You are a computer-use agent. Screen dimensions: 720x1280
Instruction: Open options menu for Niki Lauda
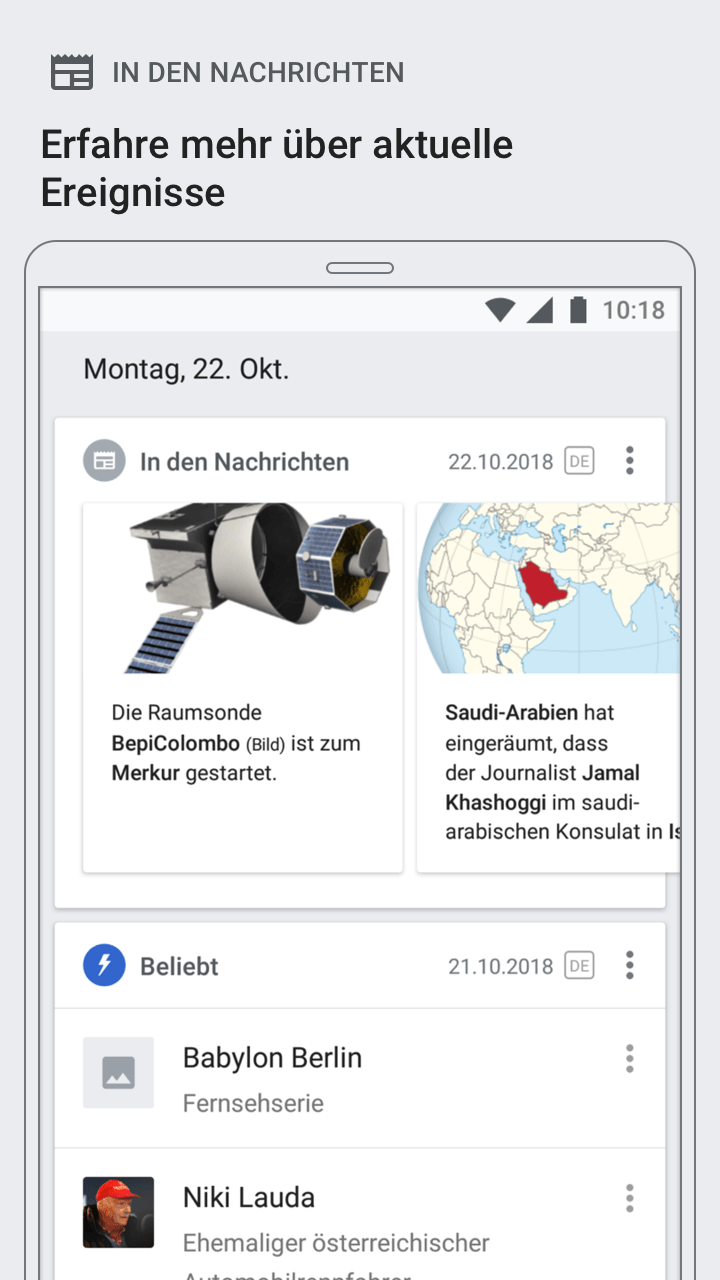point(629,1198)
